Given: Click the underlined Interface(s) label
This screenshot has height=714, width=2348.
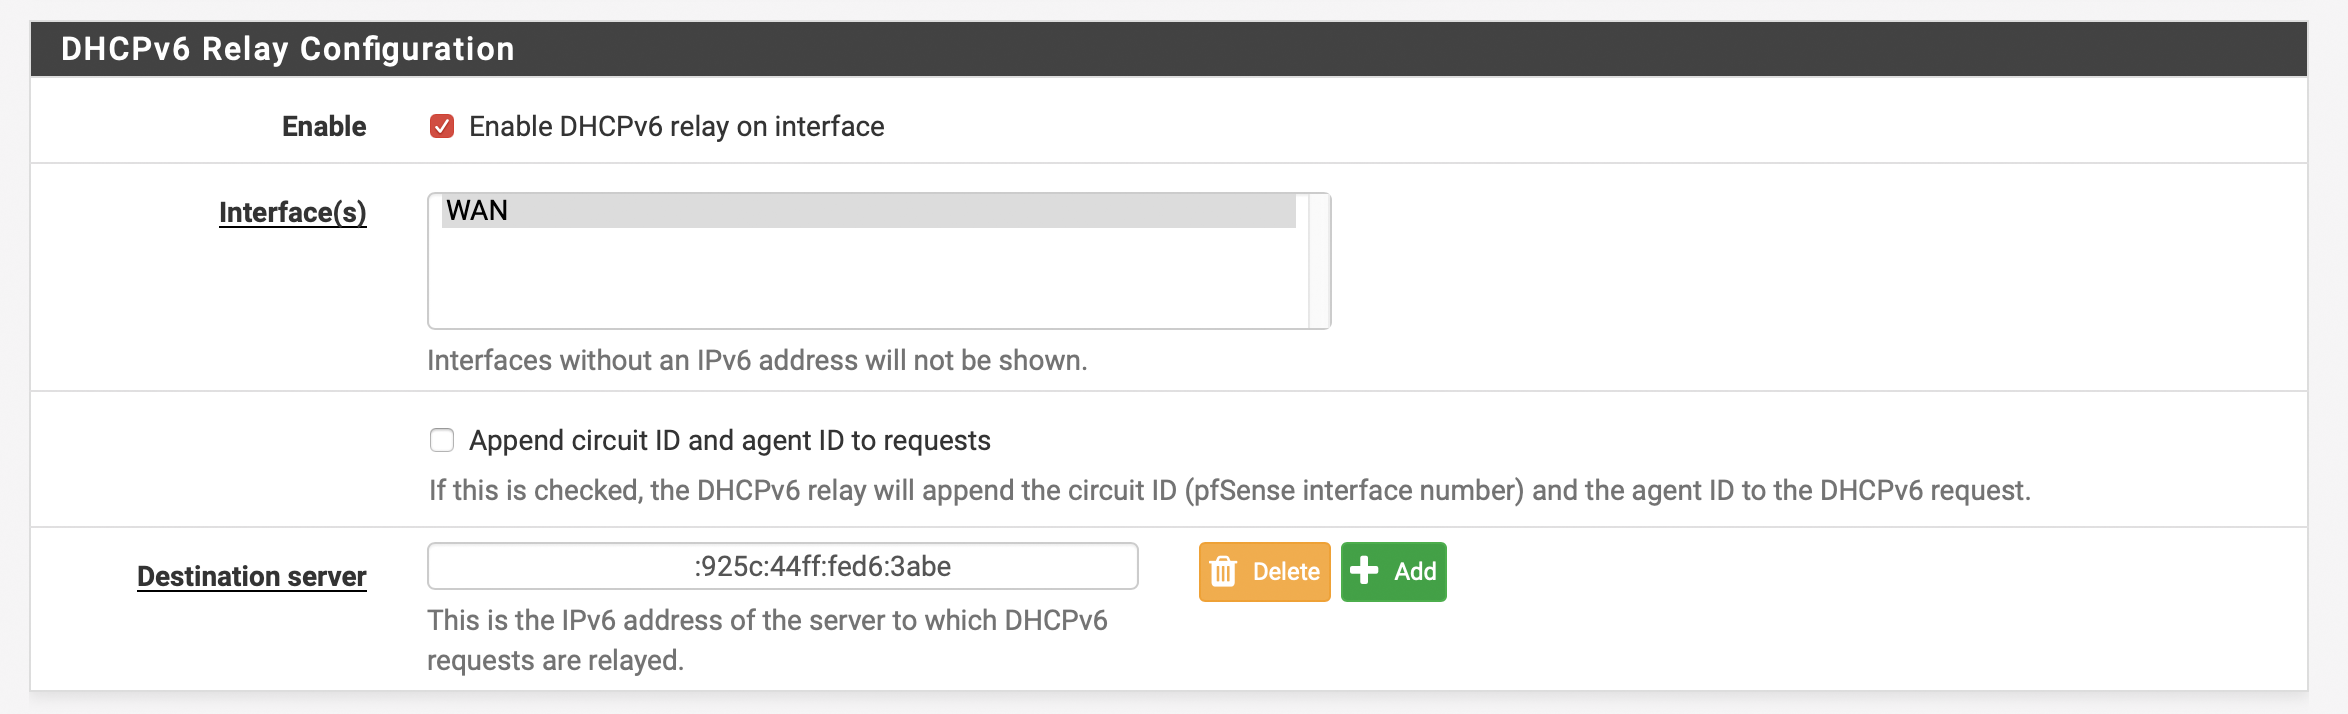Looking at the screenshot, I should tap(292, 213).
